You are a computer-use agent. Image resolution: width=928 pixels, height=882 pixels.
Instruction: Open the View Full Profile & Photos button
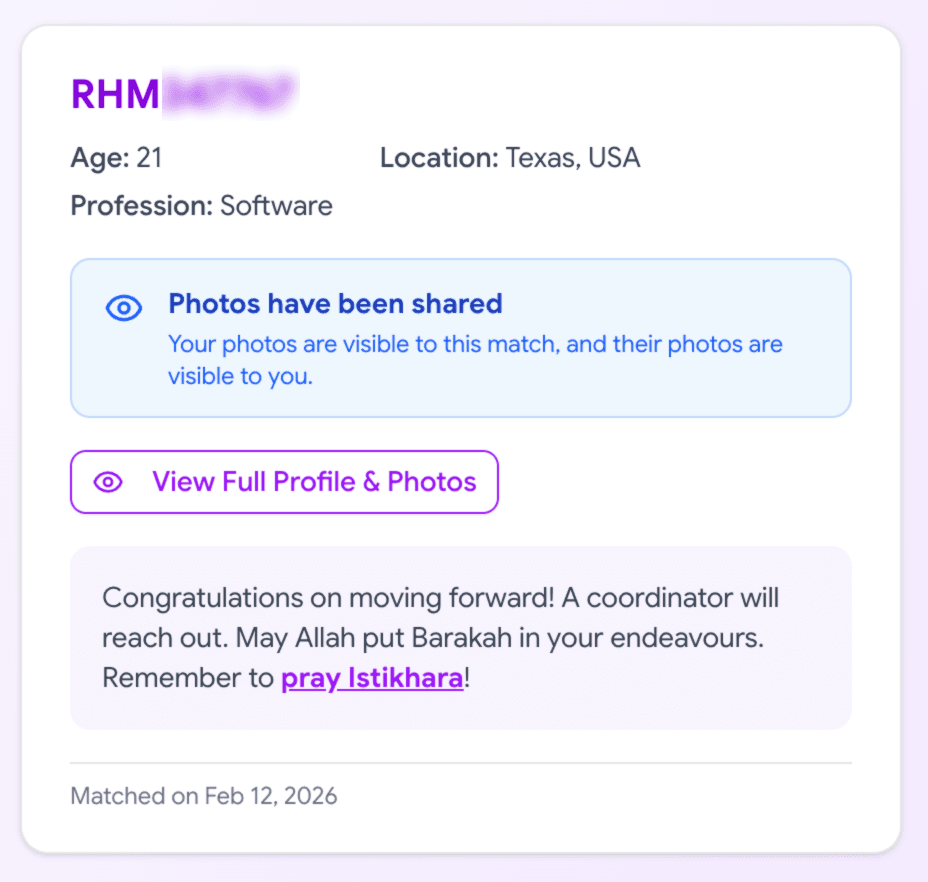[284, 482]
